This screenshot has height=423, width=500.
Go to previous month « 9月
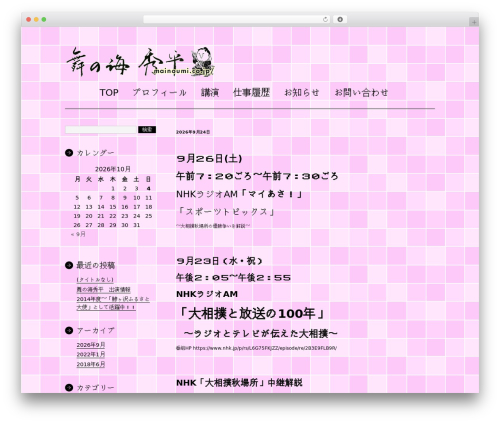coord(78,234)
